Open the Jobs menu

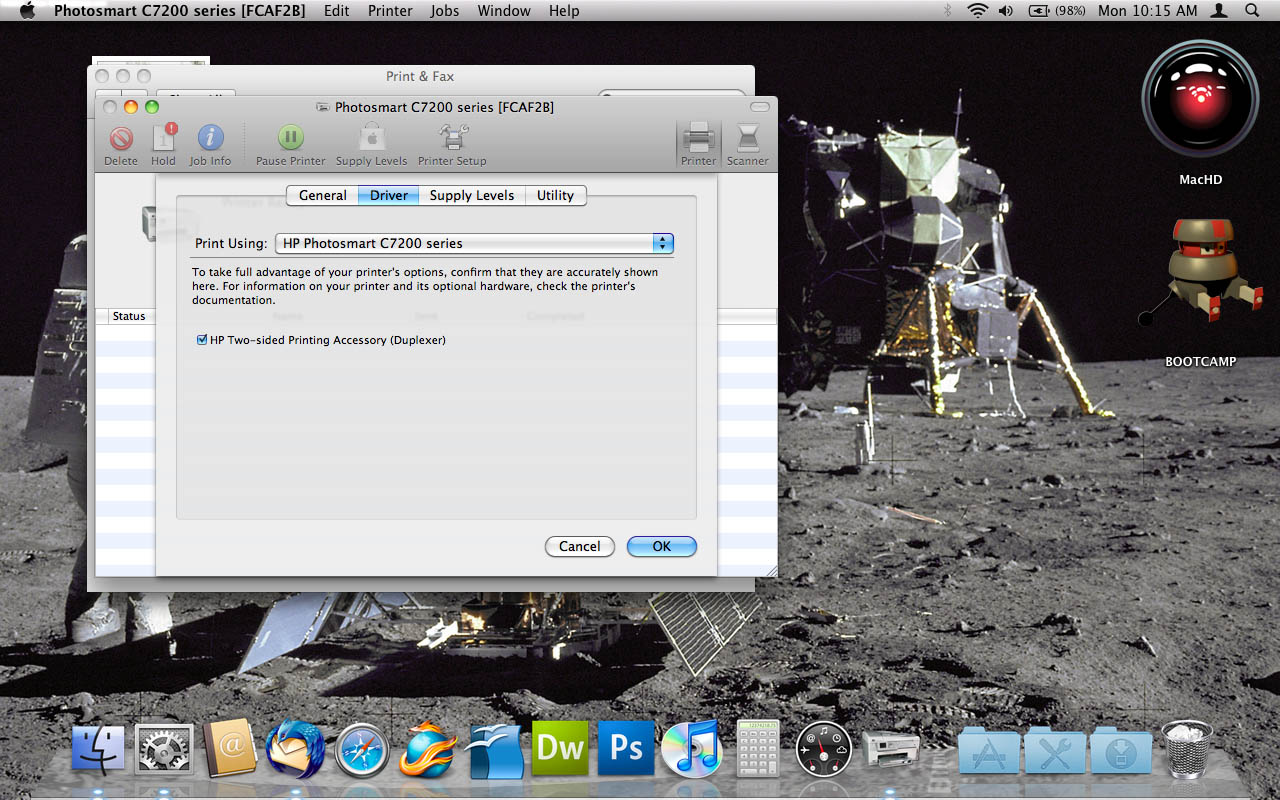click(x=445, y=10)
